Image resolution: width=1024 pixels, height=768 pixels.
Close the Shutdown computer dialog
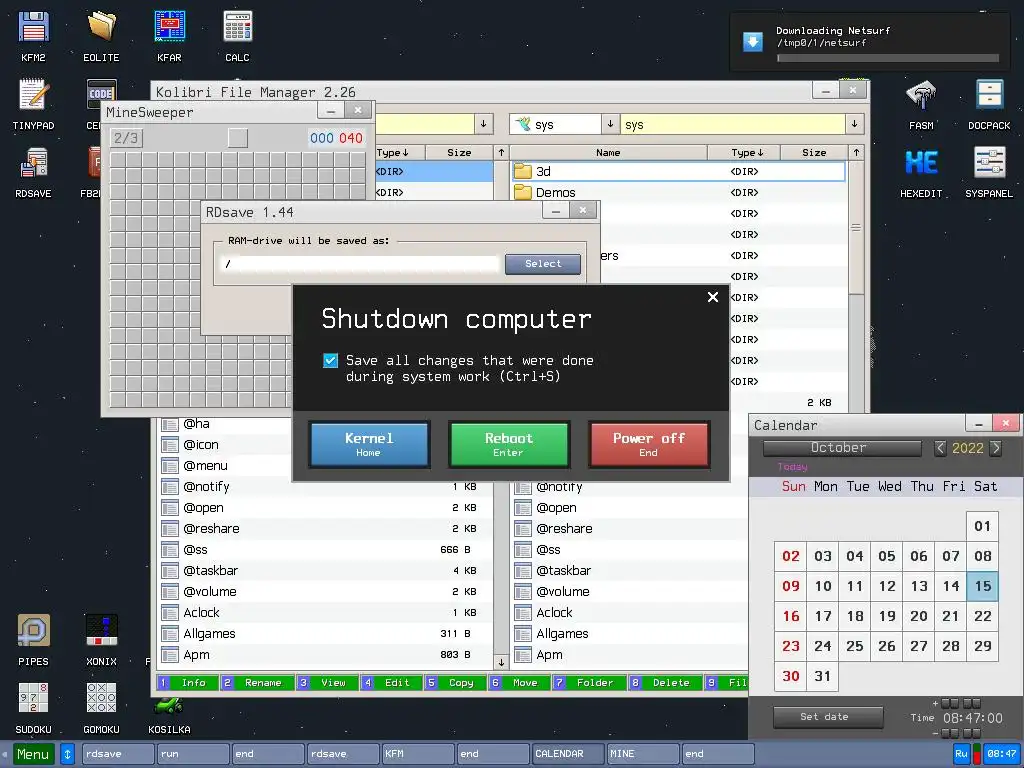(x=713, y=297)
